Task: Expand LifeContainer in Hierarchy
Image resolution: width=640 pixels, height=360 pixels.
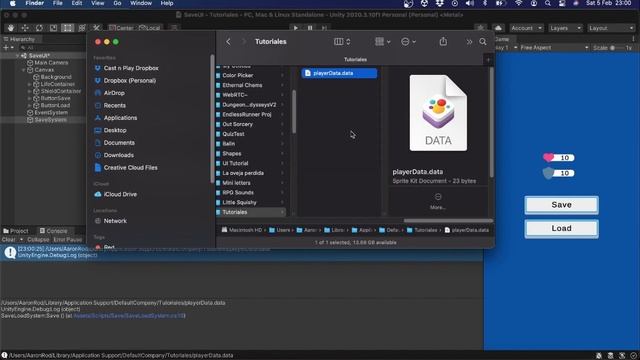Action: pos(29,84)
